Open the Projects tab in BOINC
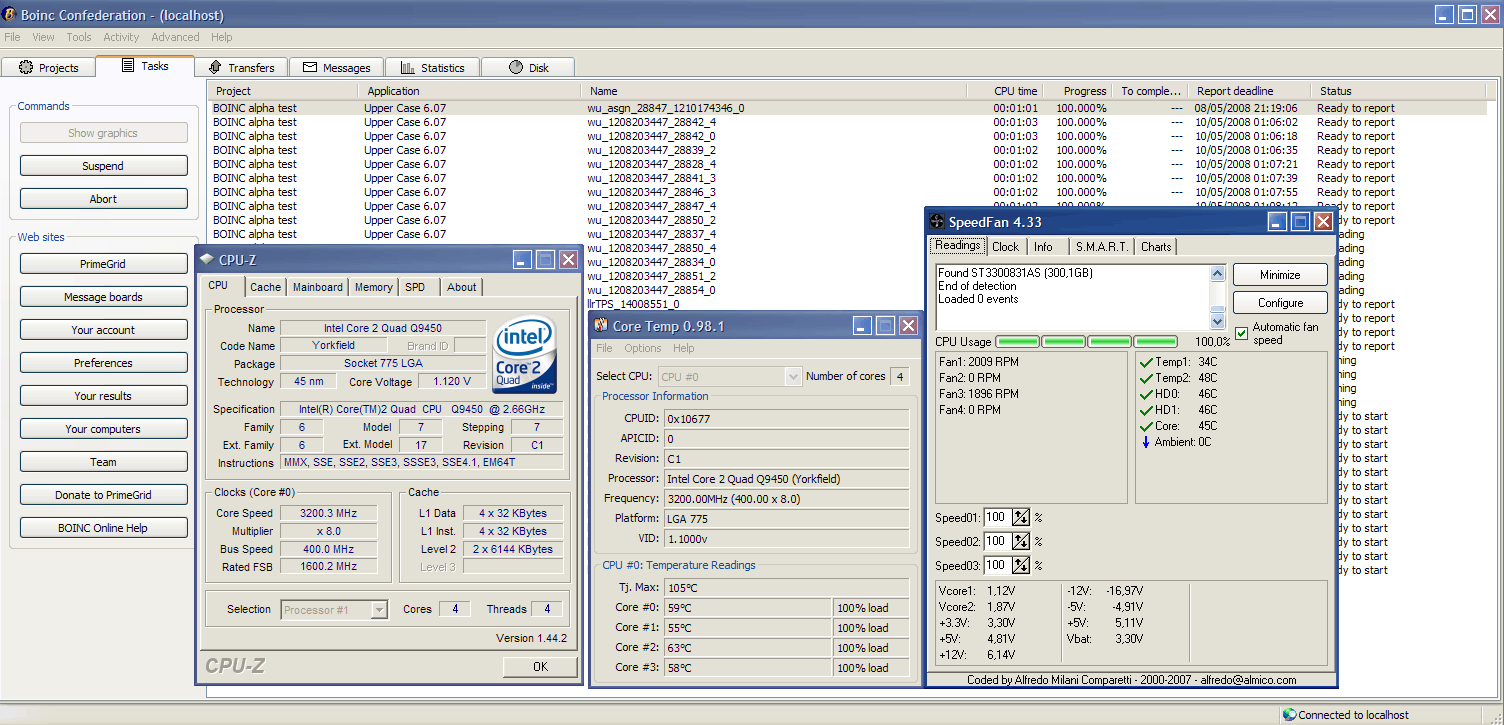1504x725 pixels. click(49, 67)
